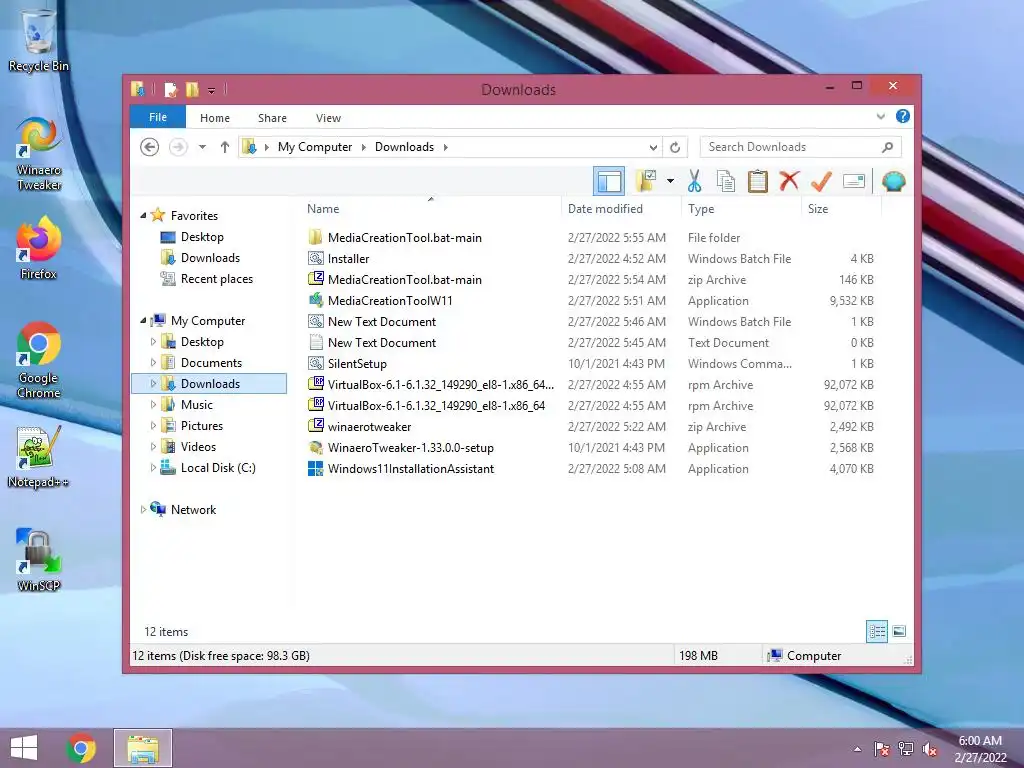Go up one level with Up arrow
The image size is (1024, 768).
pyautogui.click(x=225, y=147)
